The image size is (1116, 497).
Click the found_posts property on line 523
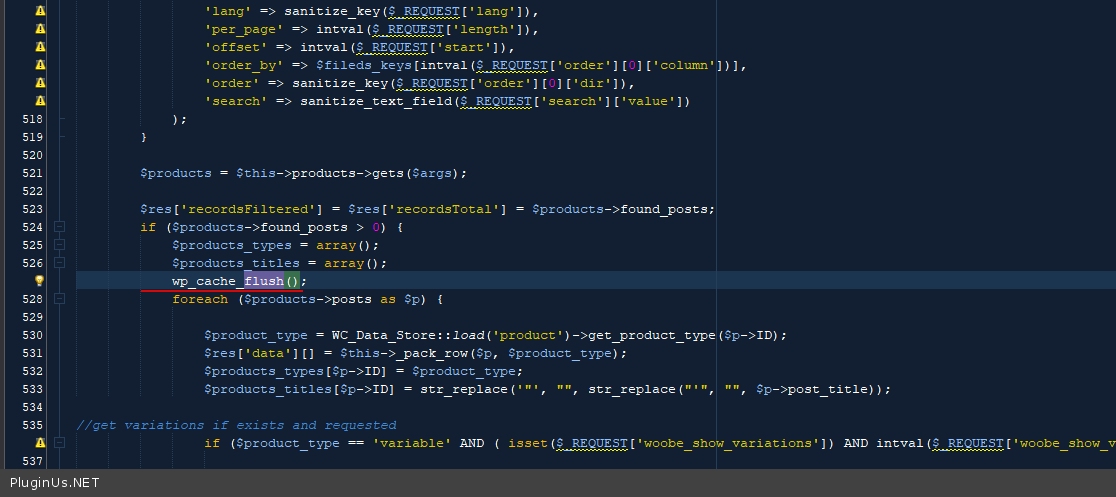(666, 209)
